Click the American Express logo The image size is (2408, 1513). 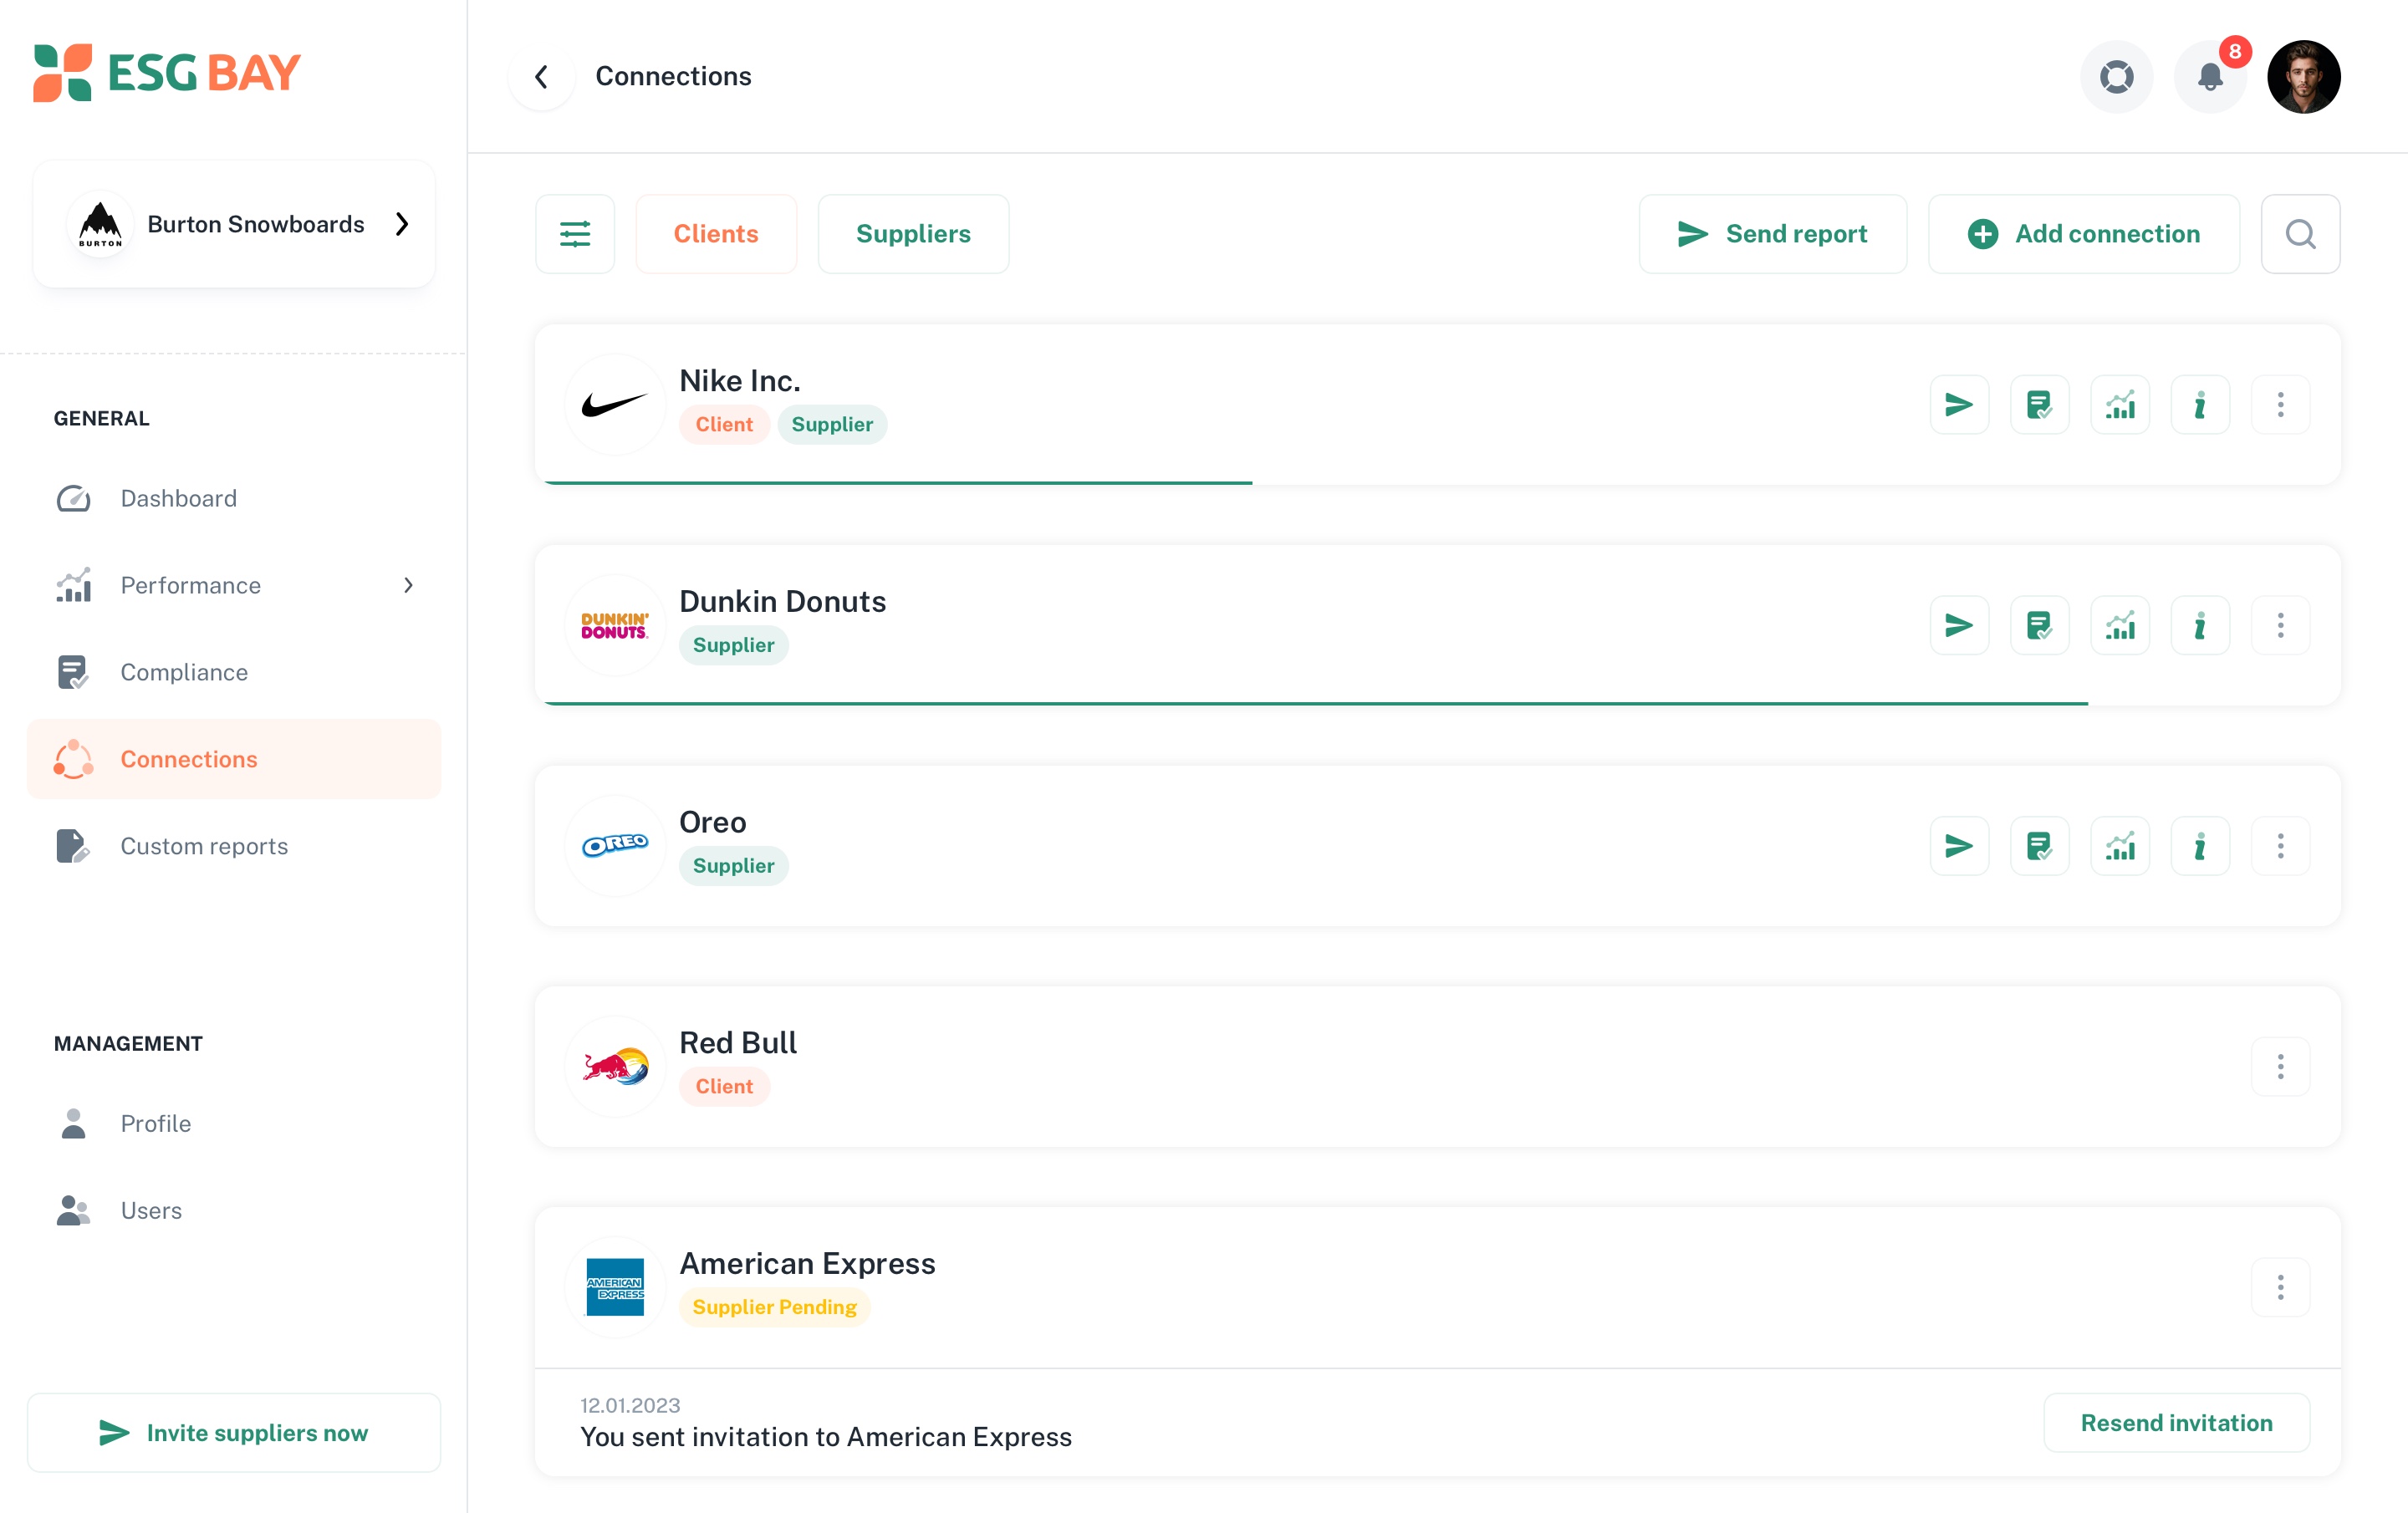point(615,1288)
